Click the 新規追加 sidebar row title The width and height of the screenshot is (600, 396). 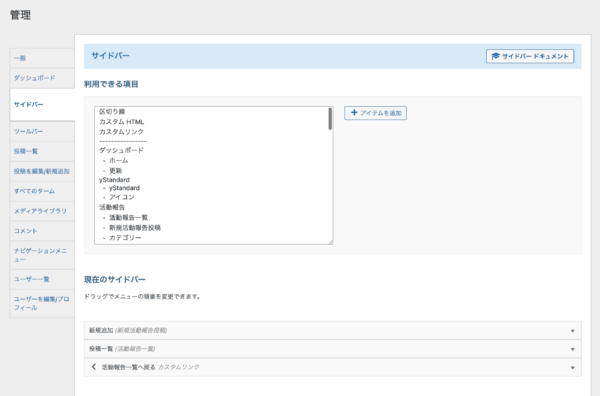point(101,330)
